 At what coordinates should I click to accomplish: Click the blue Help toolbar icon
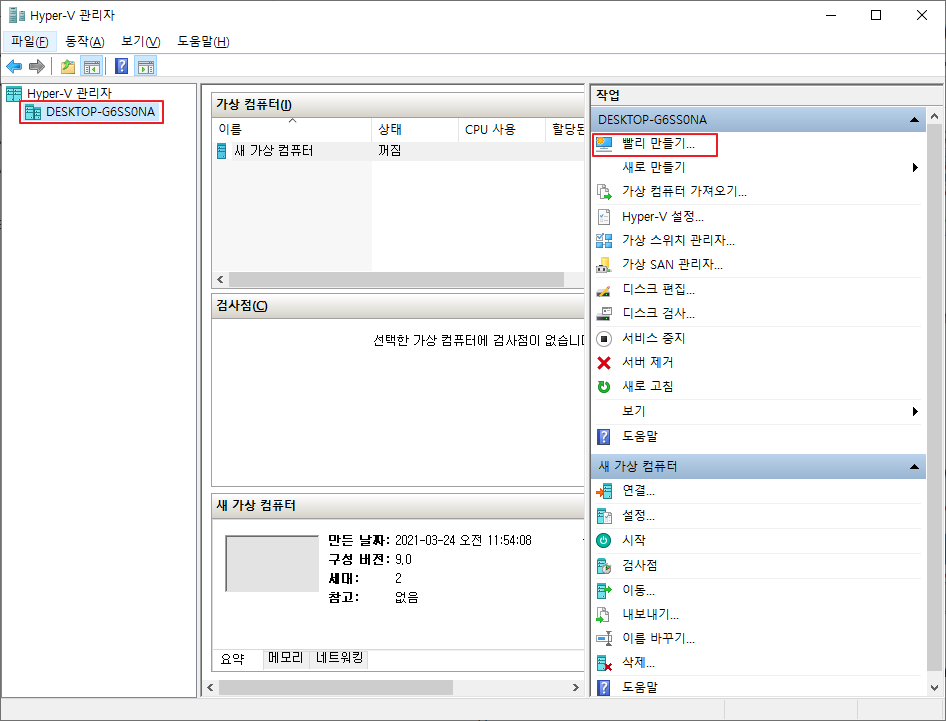(121, 66)
